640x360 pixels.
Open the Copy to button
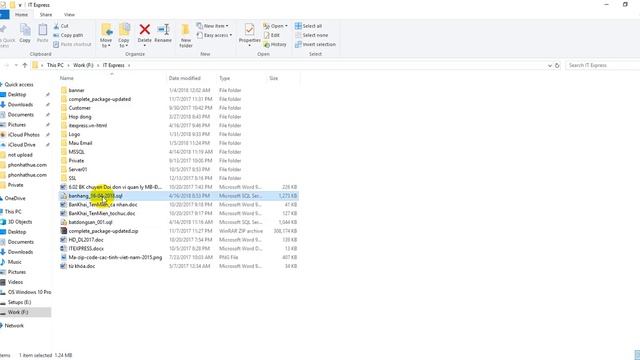[124, 36]
